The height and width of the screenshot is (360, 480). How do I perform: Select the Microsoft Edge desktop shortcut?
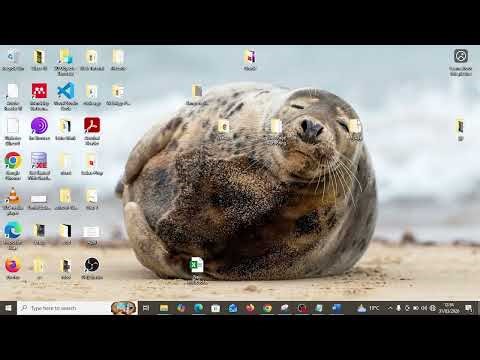[13, 235]
